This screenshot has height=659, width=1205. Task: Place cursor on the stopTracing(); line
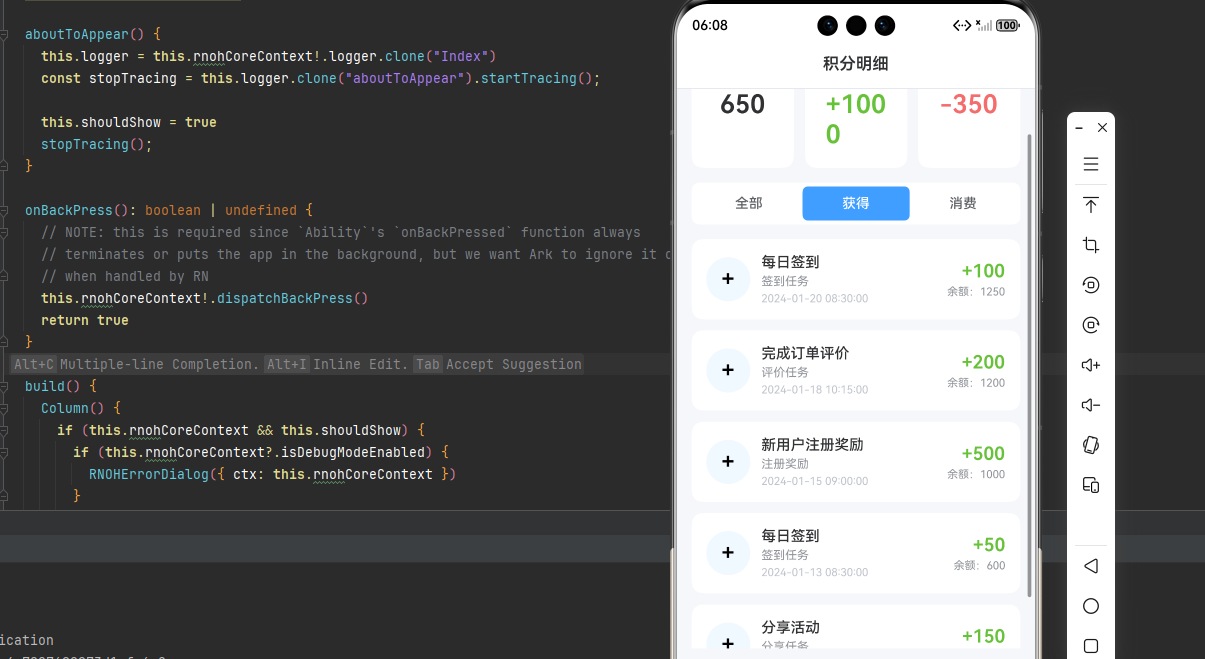[x=97, y=144]
